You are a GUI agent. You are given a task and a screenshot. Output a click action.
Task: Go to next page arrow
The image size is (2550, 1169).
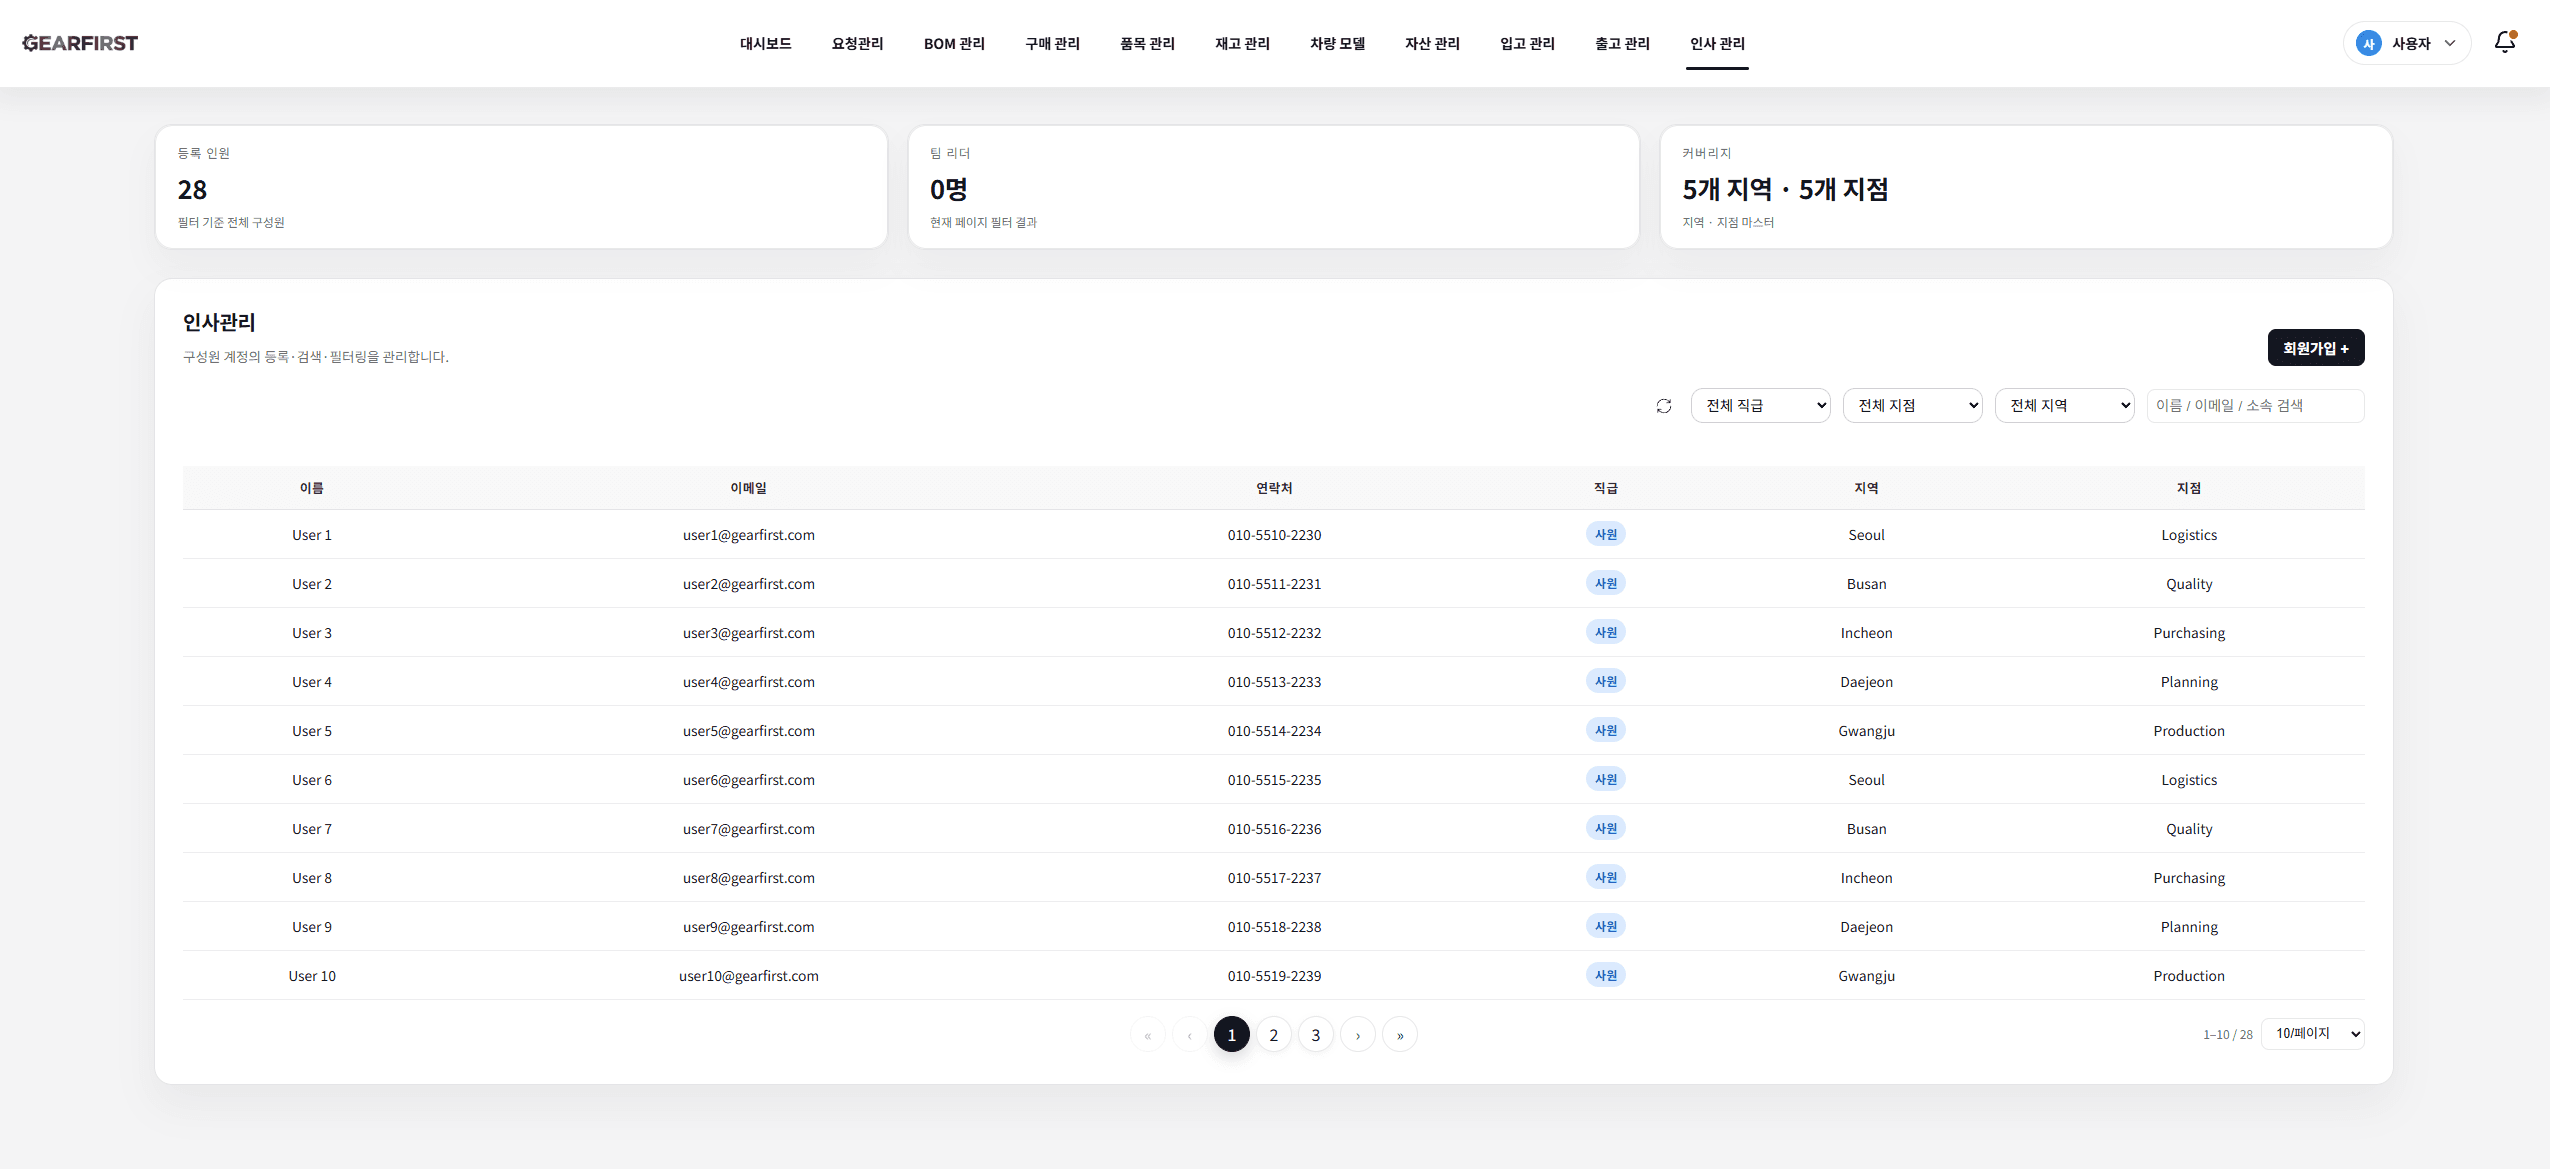1358,1035
